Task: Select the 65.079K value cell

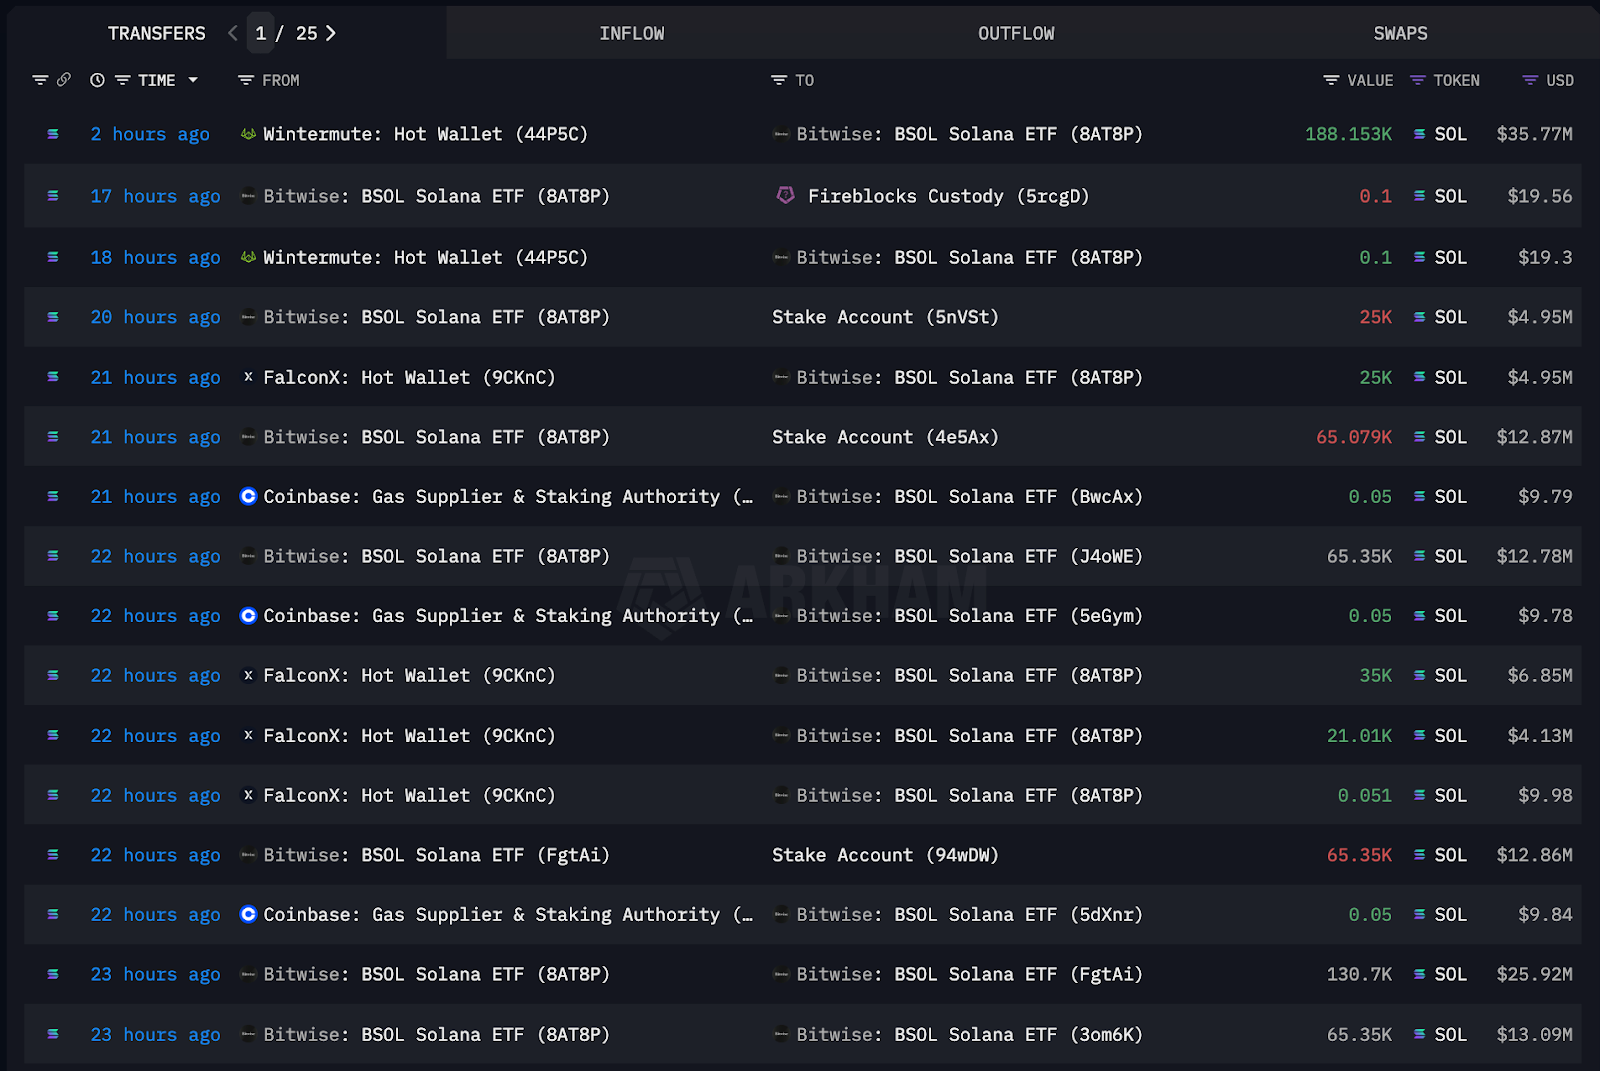Action: pos(1354,437)
